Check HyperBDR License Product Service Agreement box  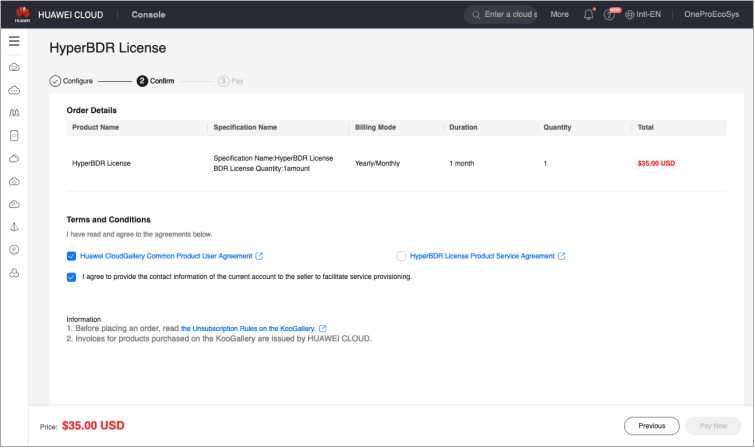pos(401,256)
